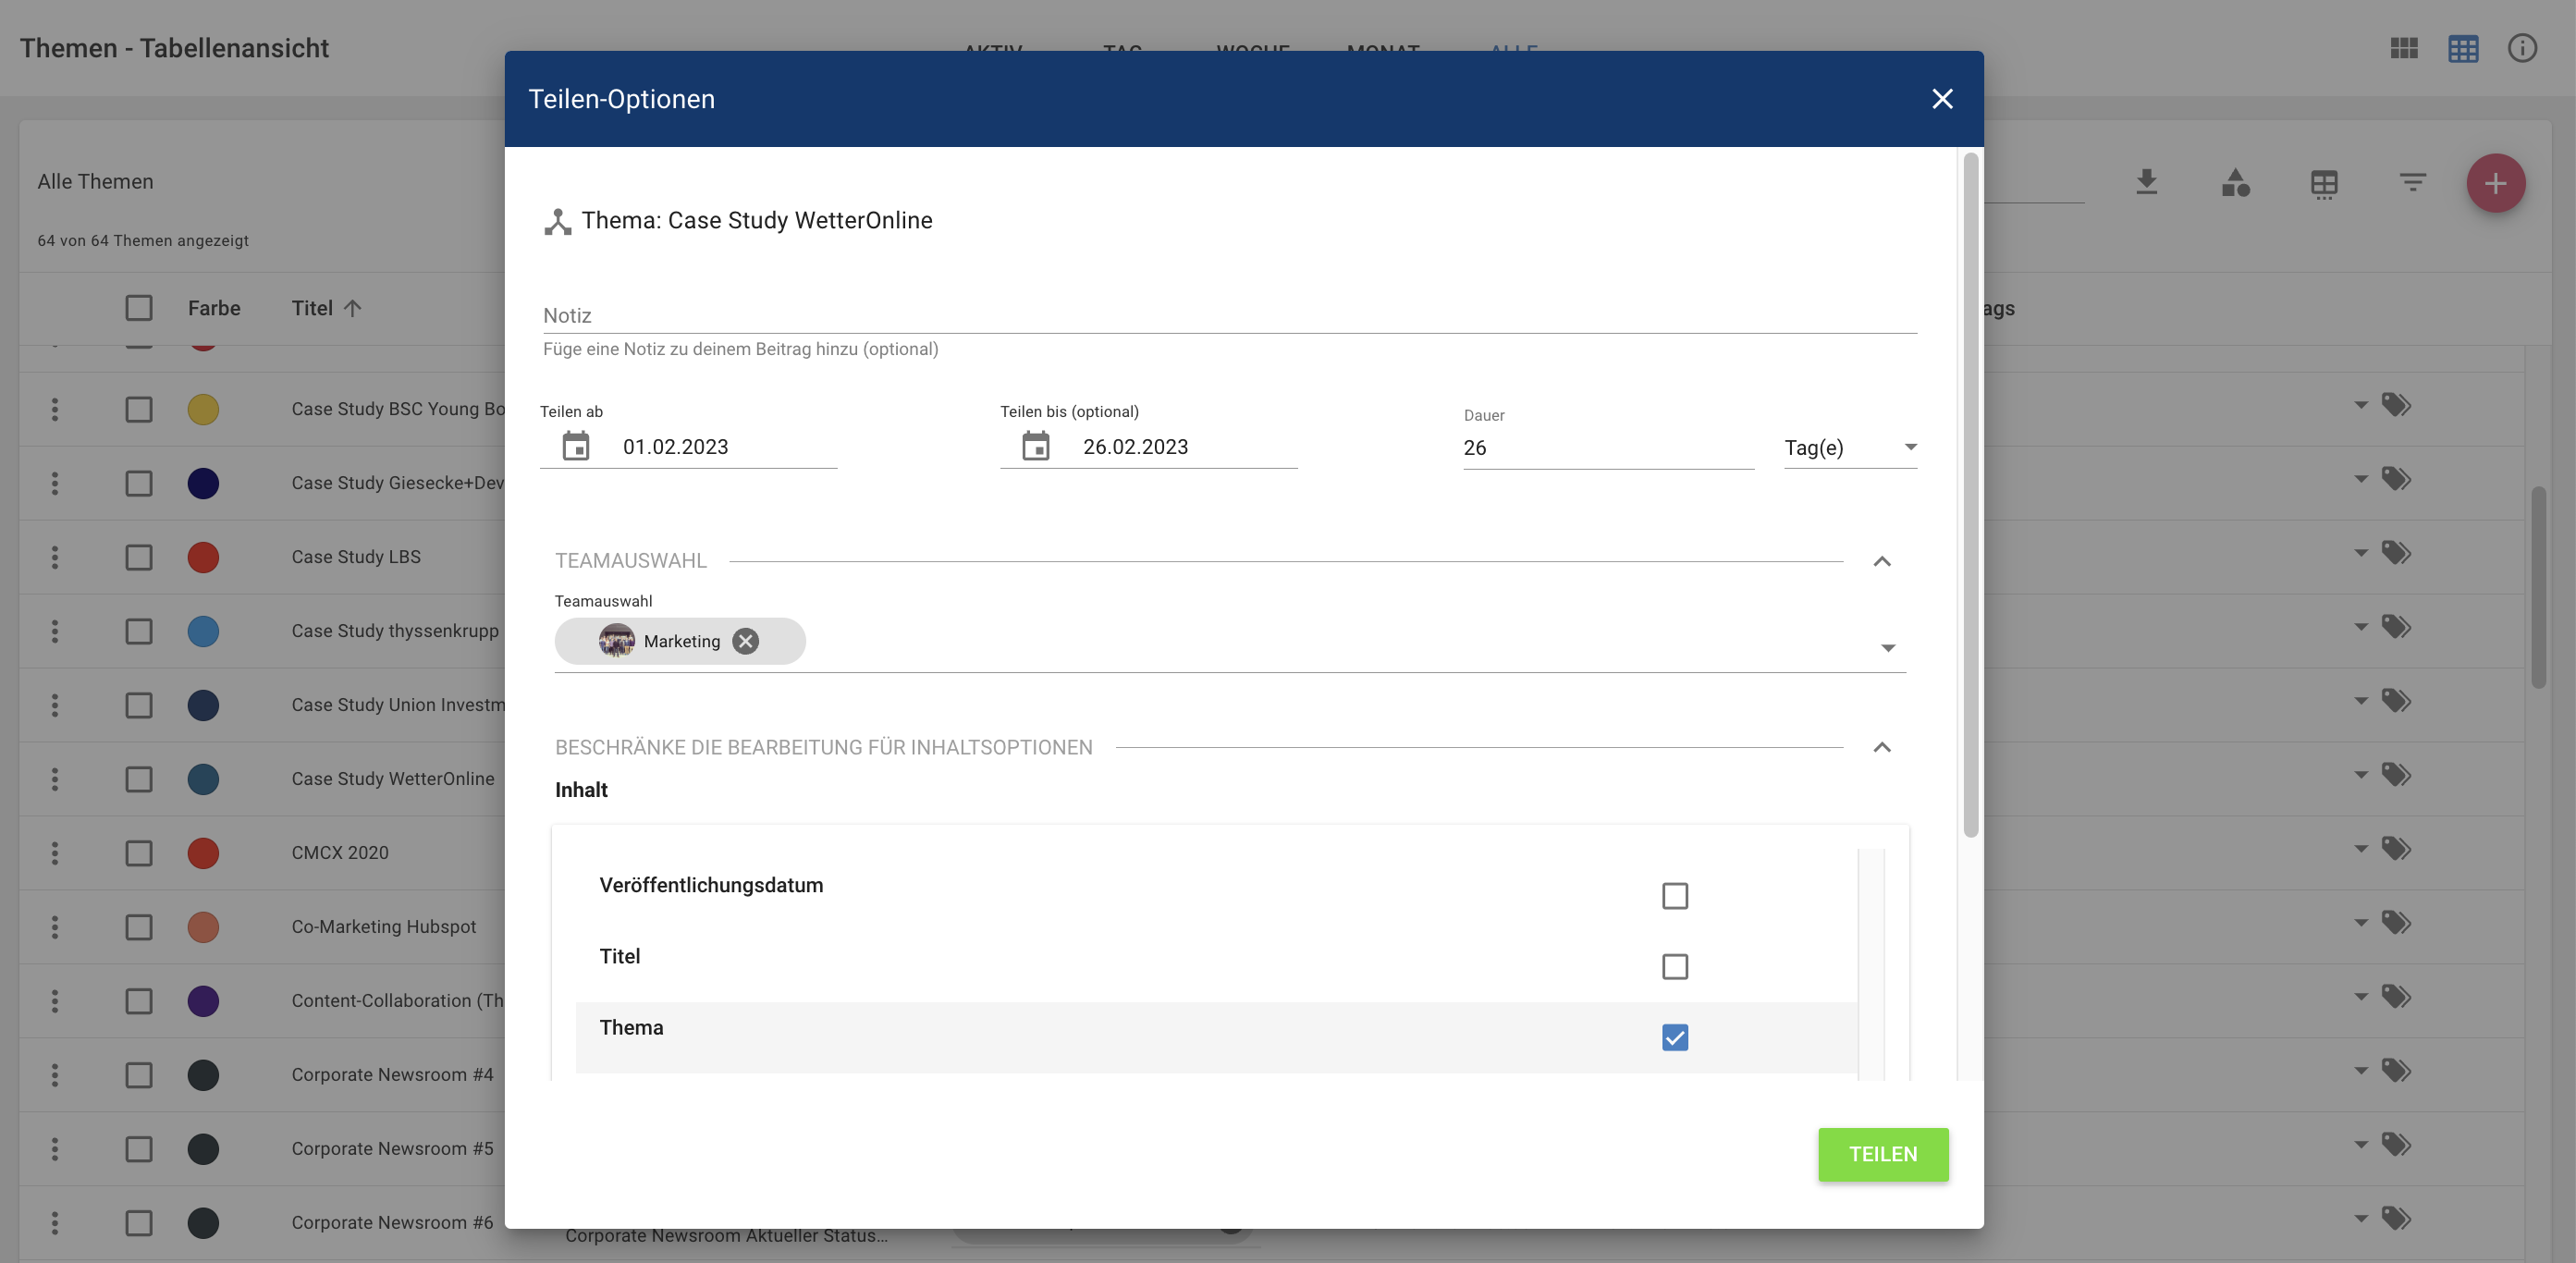Open the Teilen ab calendar picker
Viewport: 2576px width, 1263px height.
point(576,446)
